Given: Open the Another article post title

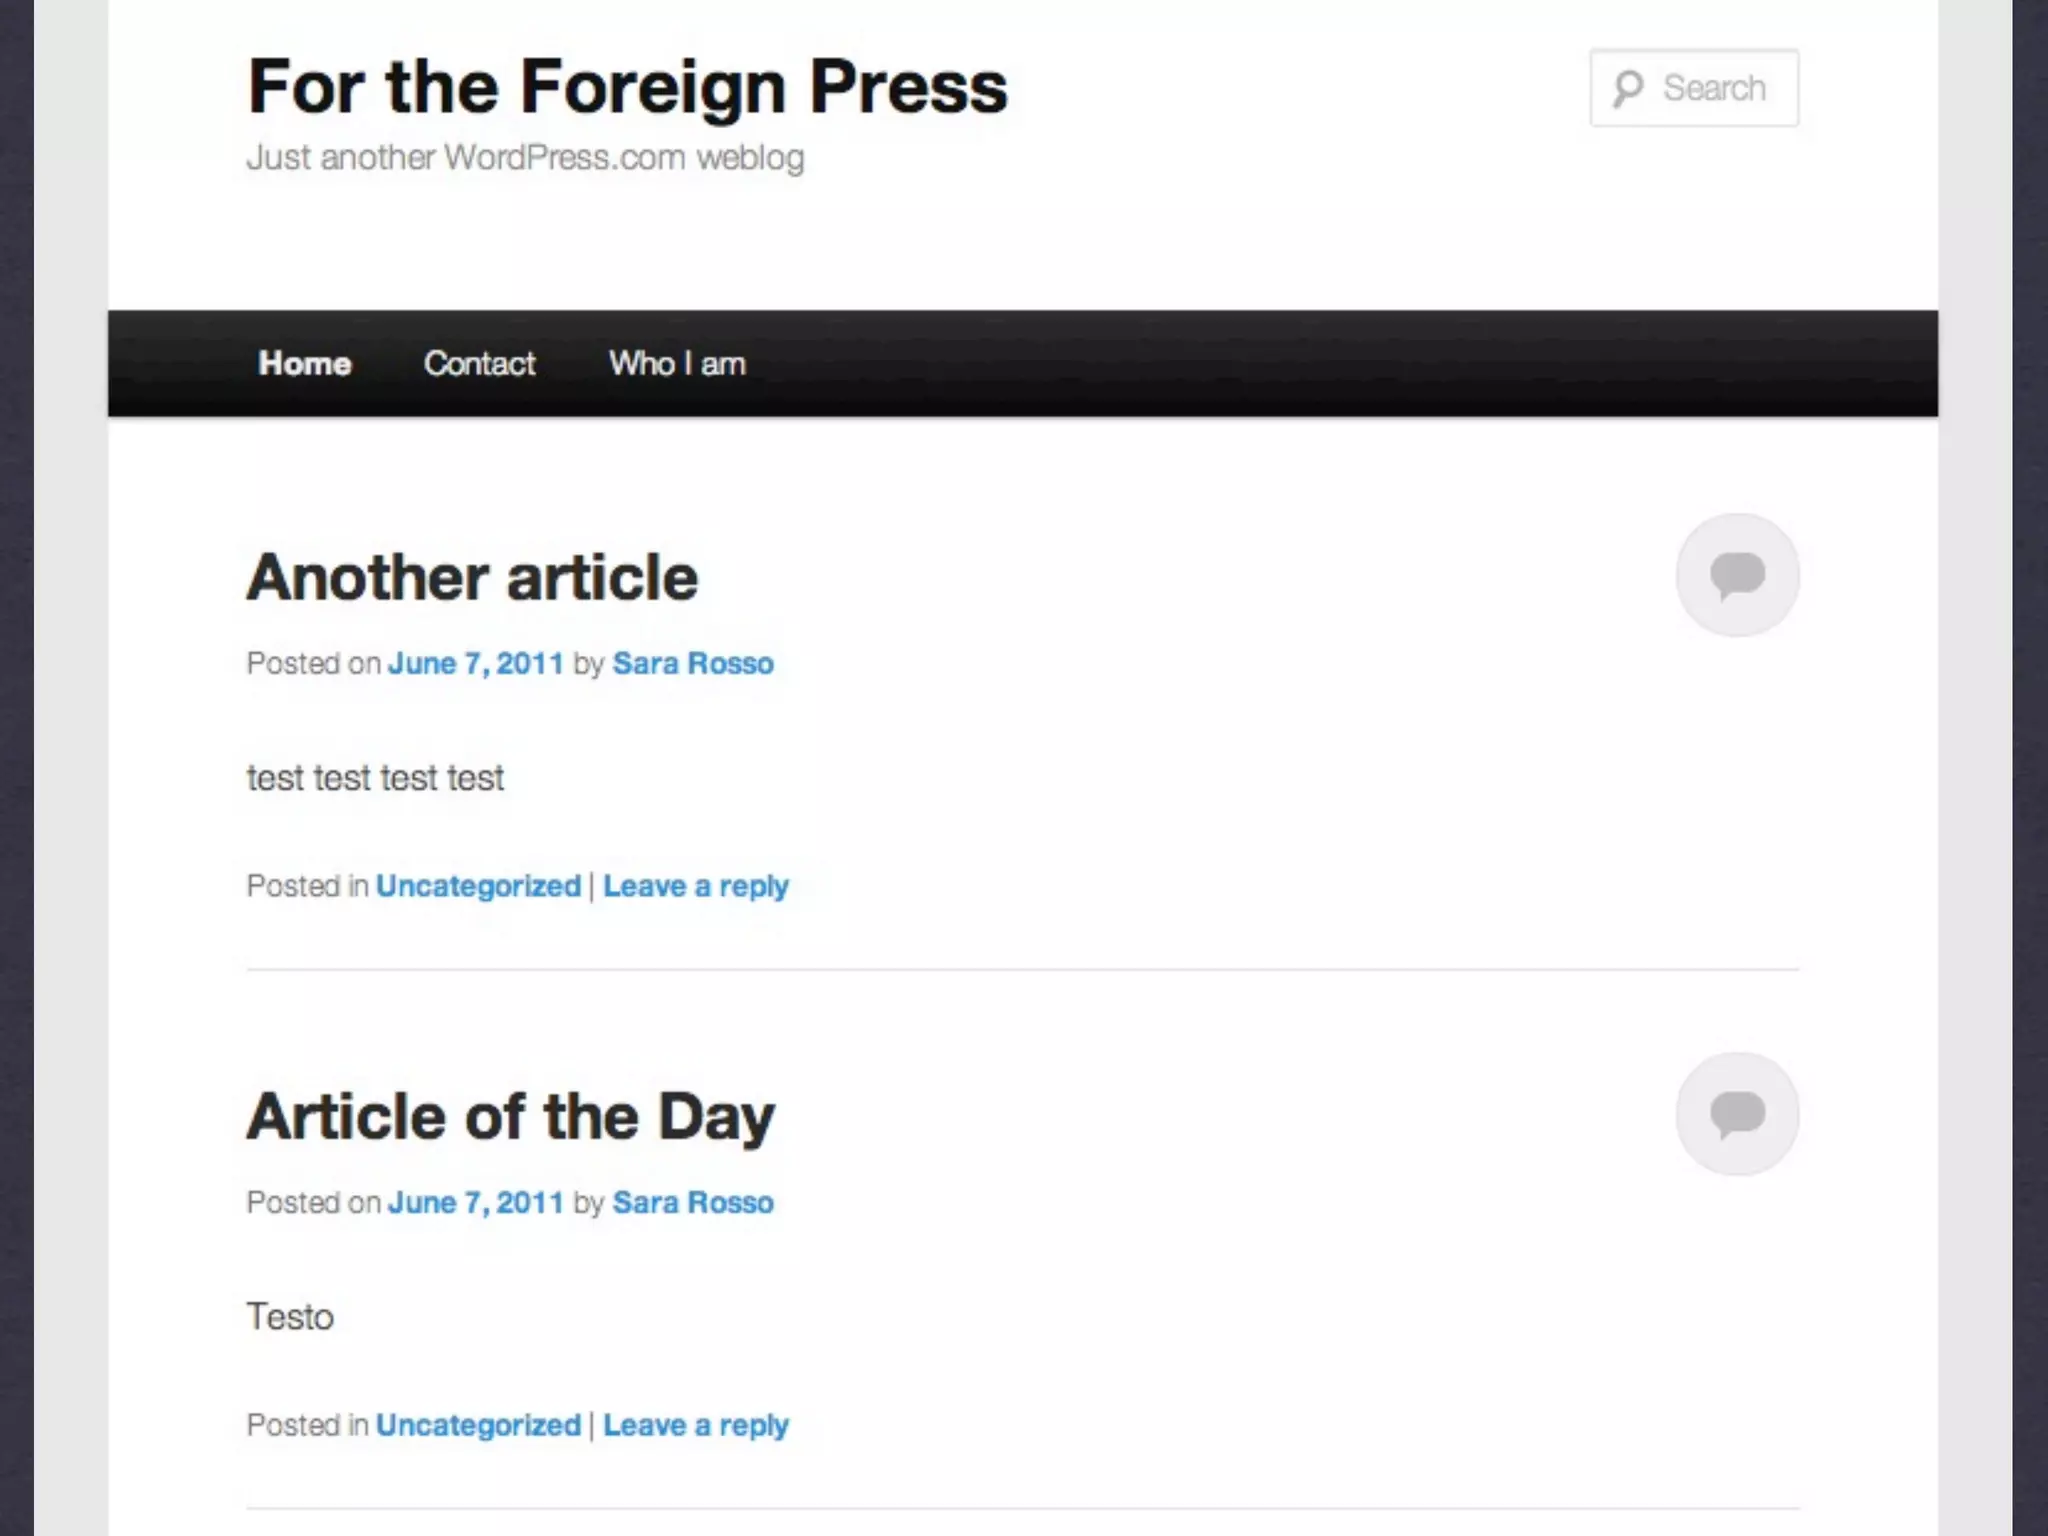Looking at the screenshot, I should click(x=472, y=577).
